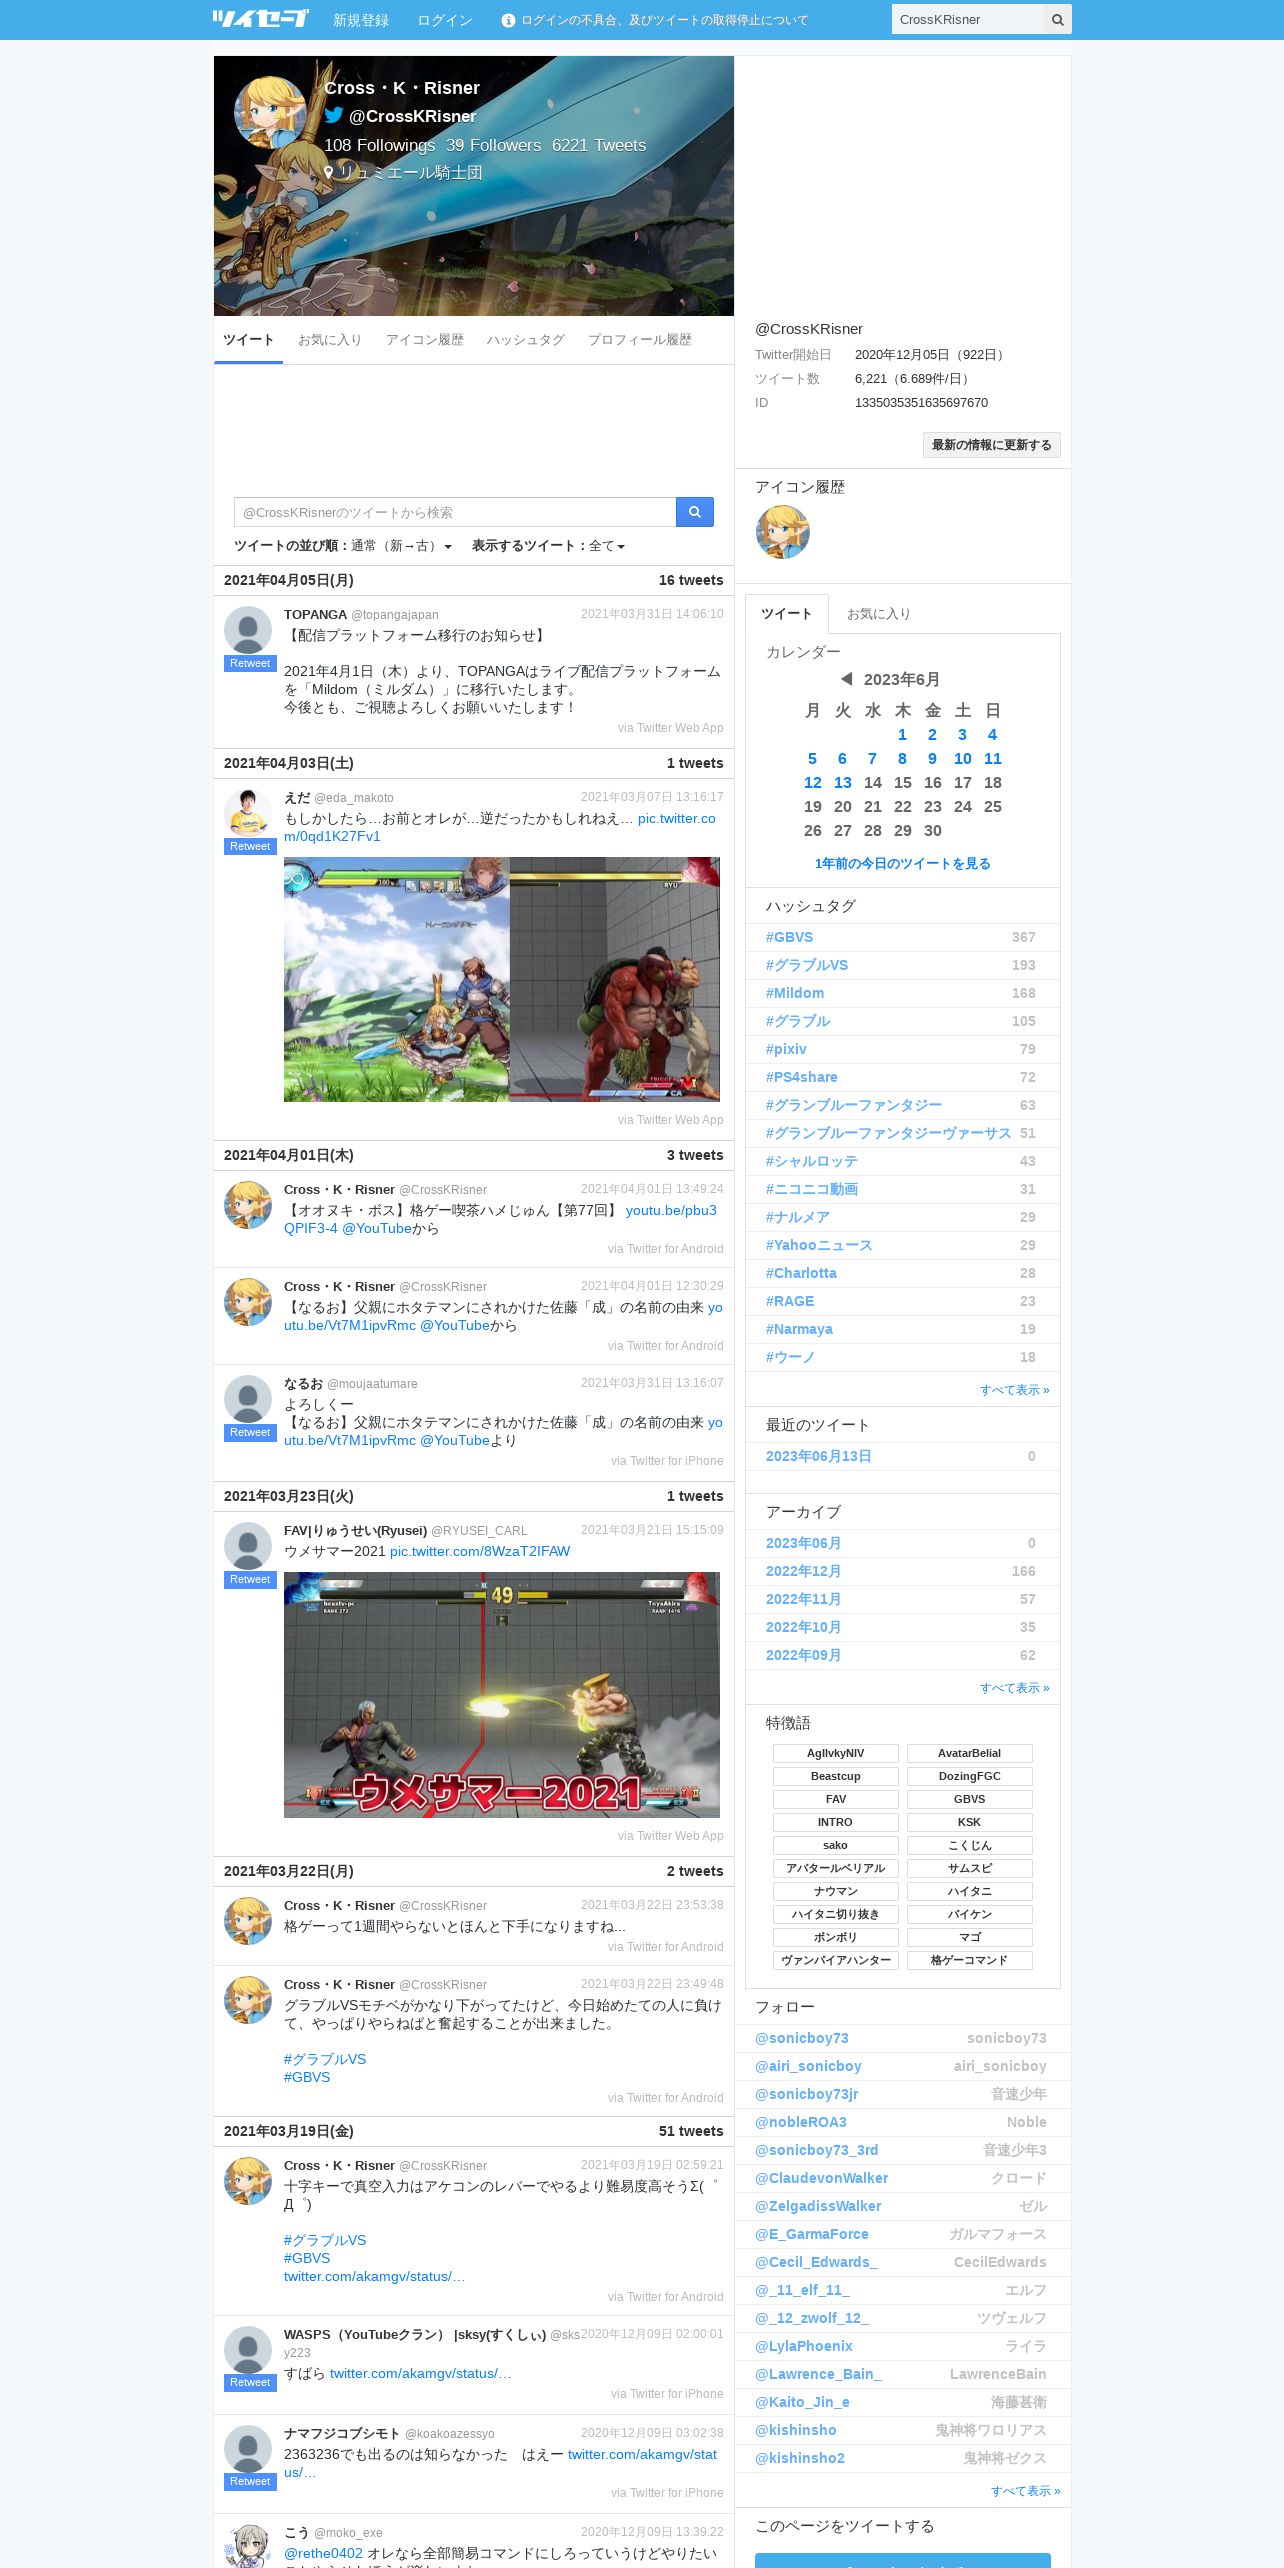Open #pixiv hashtag link
1284x2568 pixels.
point(786,1049)
